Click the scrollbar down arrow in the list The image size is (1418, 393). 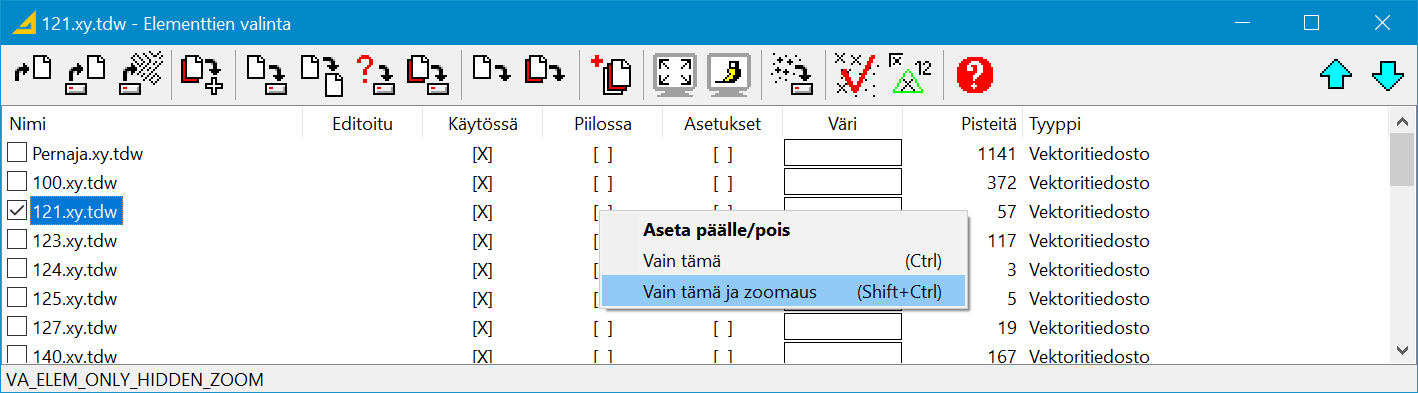click(1402, 348)
